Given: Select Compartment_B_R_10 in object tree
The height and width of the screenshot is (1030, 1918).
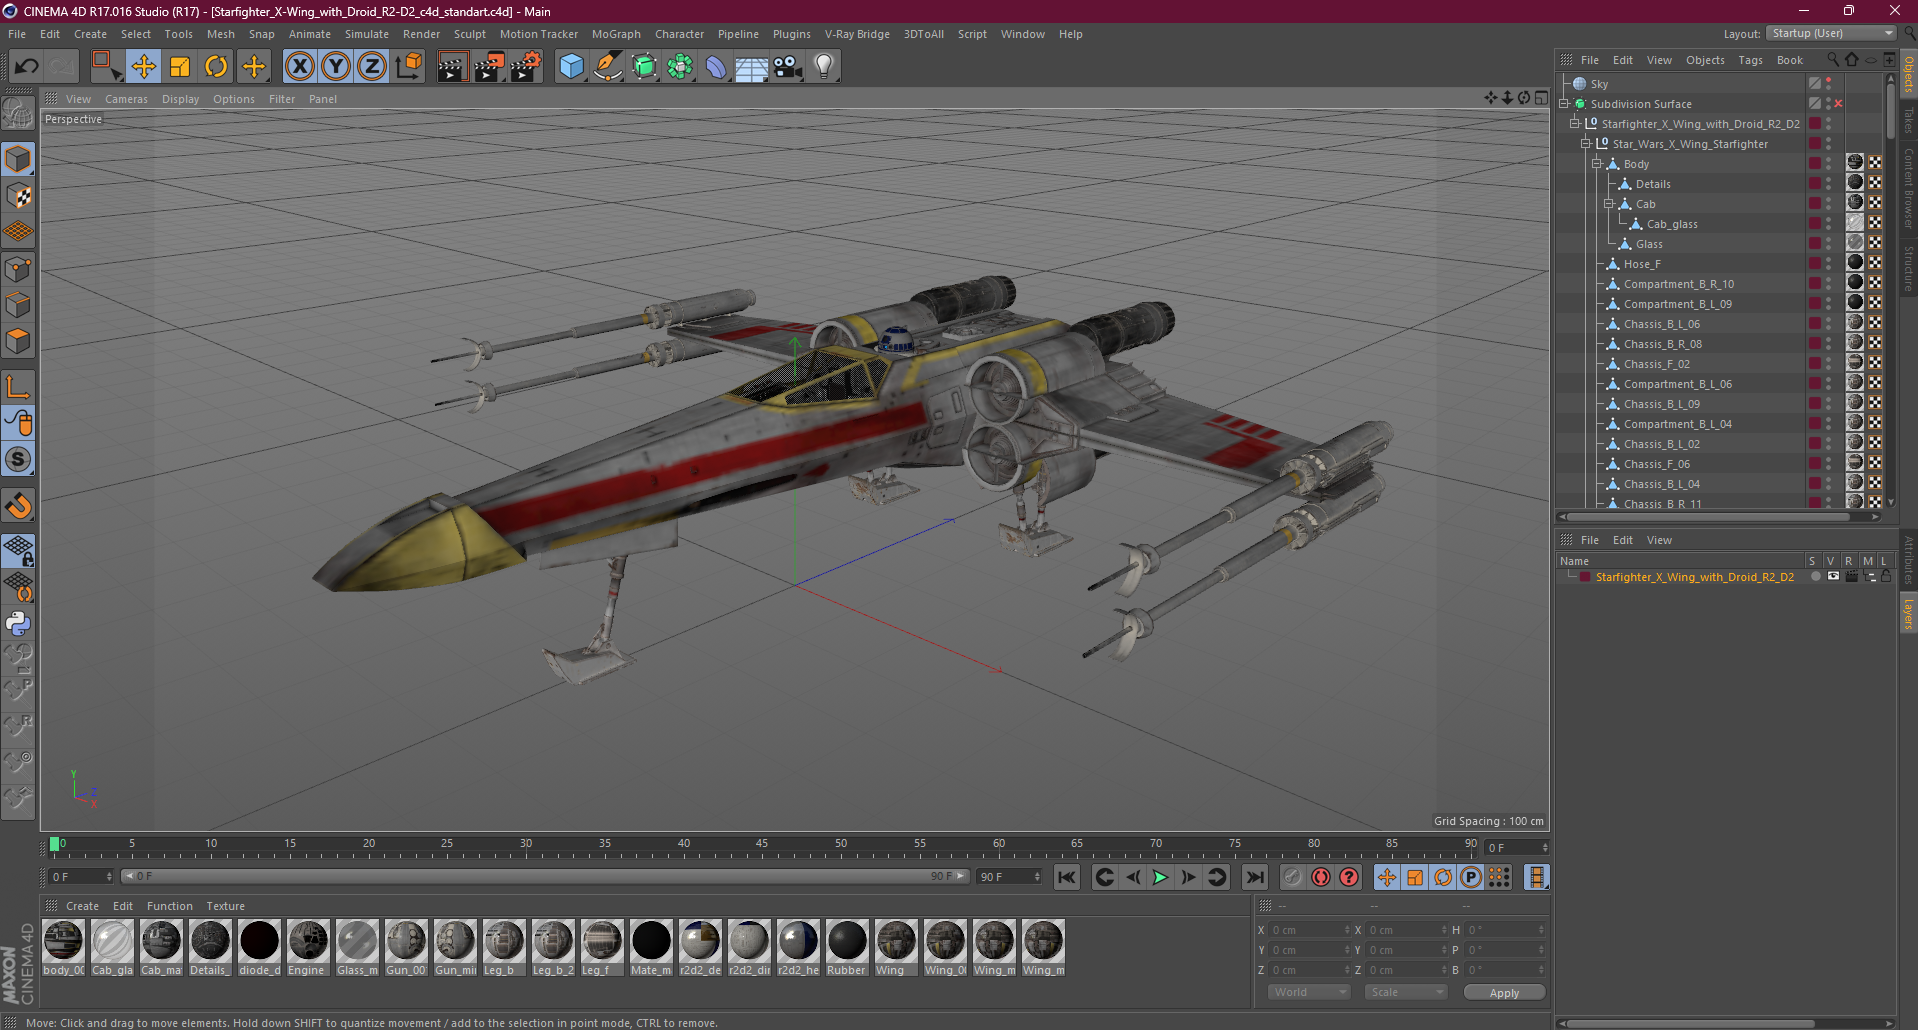Looking at the screenshot, I should pyautogui.click(x=1679, y=284).
